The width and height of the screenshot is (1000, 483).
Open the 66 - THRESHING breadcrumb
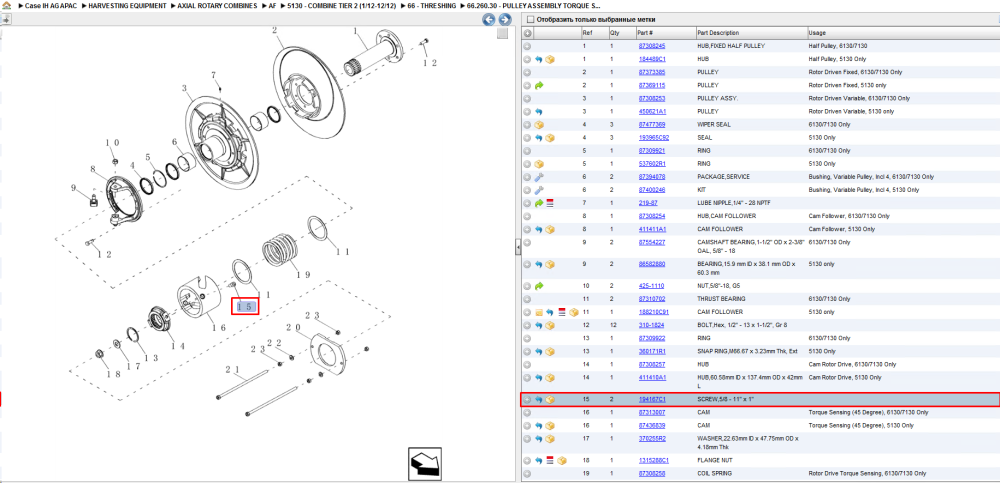[x=432, y=5]
